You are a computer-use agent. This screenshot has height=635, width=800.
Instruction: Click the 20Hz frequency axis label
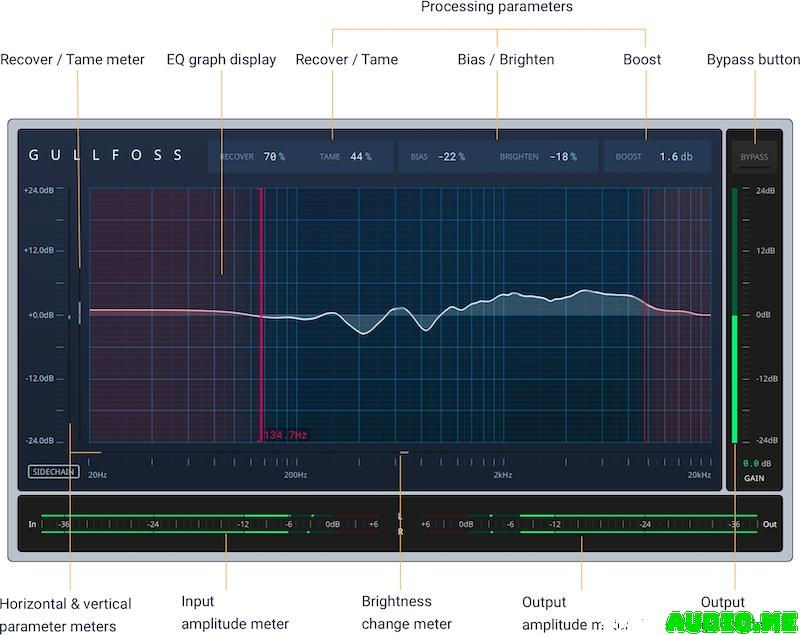click(x=97, y=476)
